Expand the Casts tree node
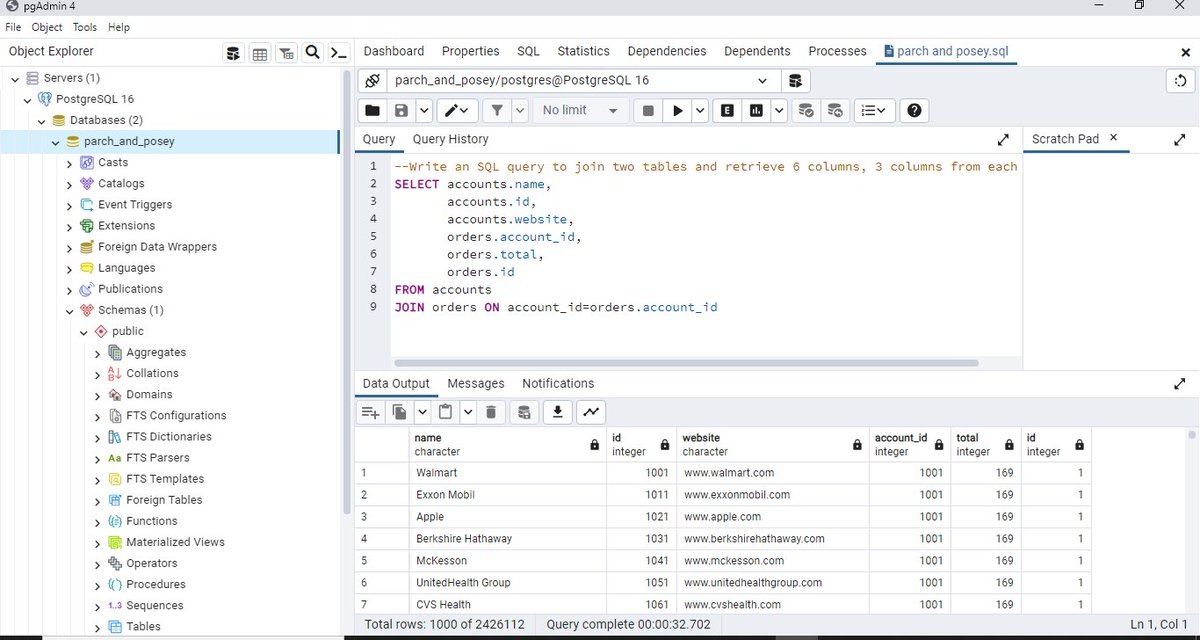Viewport: 1200px width, 640px height. [70, 163]
